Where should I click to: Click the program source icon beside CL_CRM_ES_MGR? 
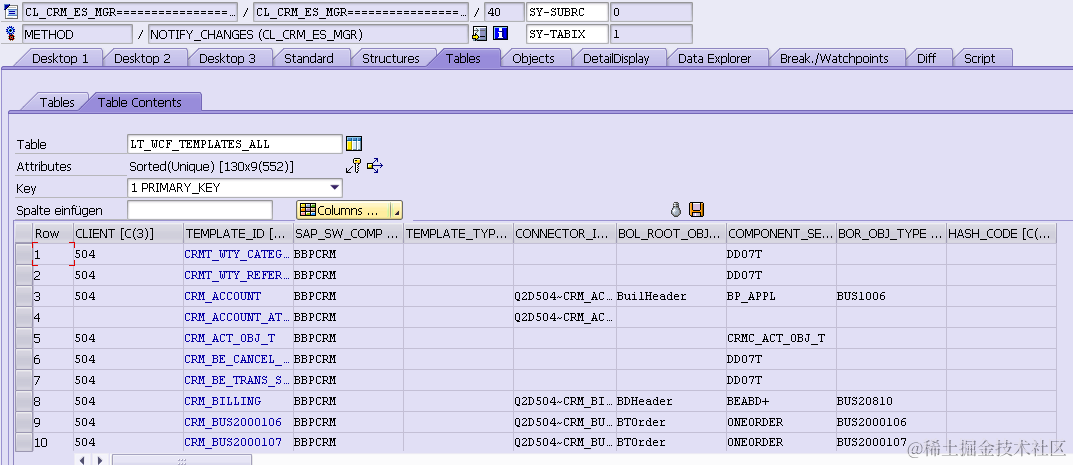click(10, 12)
